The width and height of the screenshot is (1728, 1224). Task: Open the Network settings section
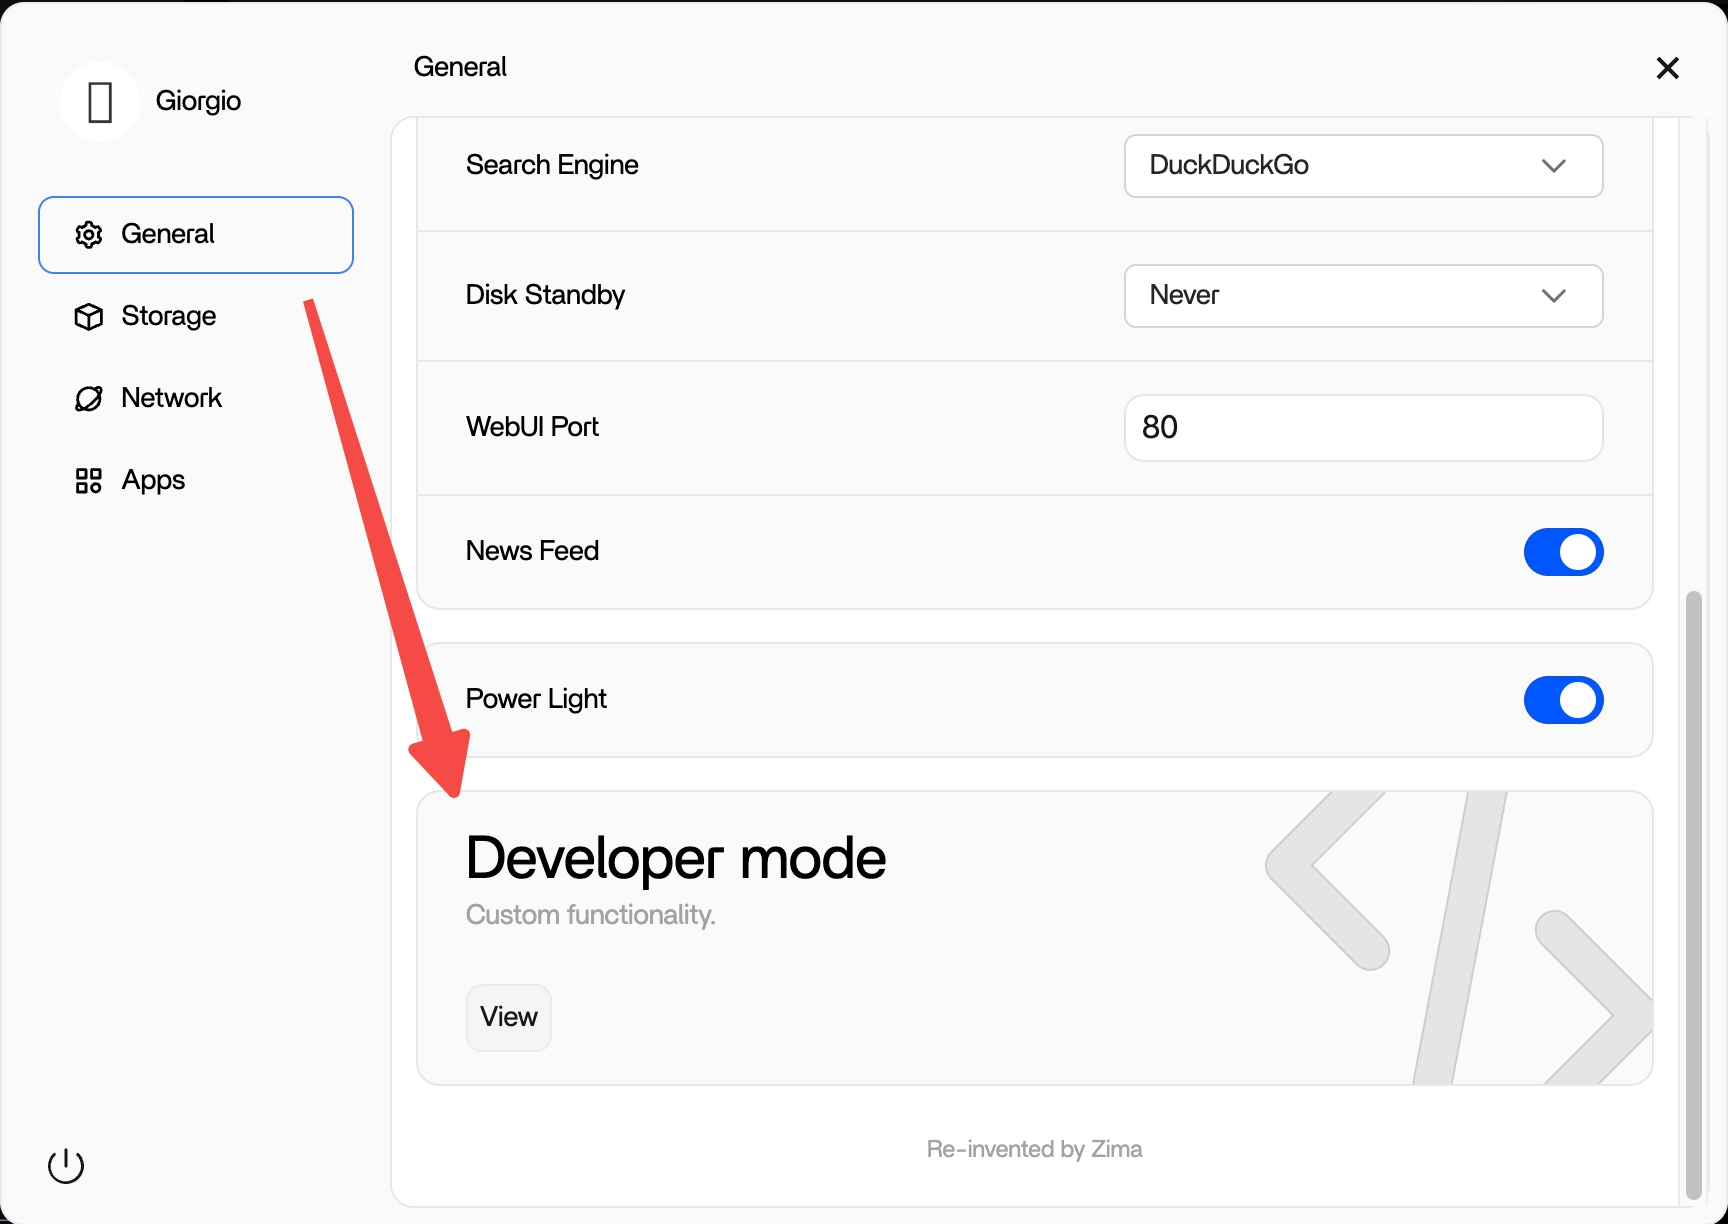tap(171, 398)
